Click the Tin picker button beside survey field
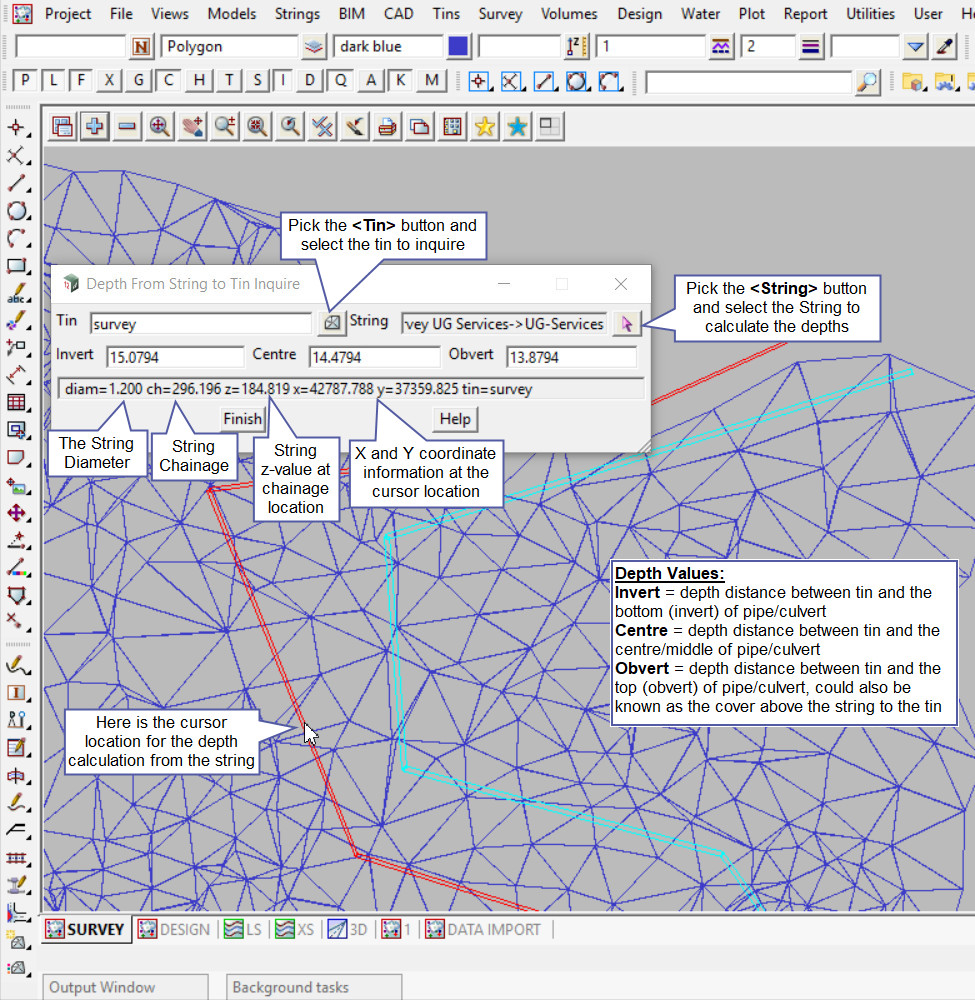This screenshot has height=1000, width=975. (x=332, y=323)
